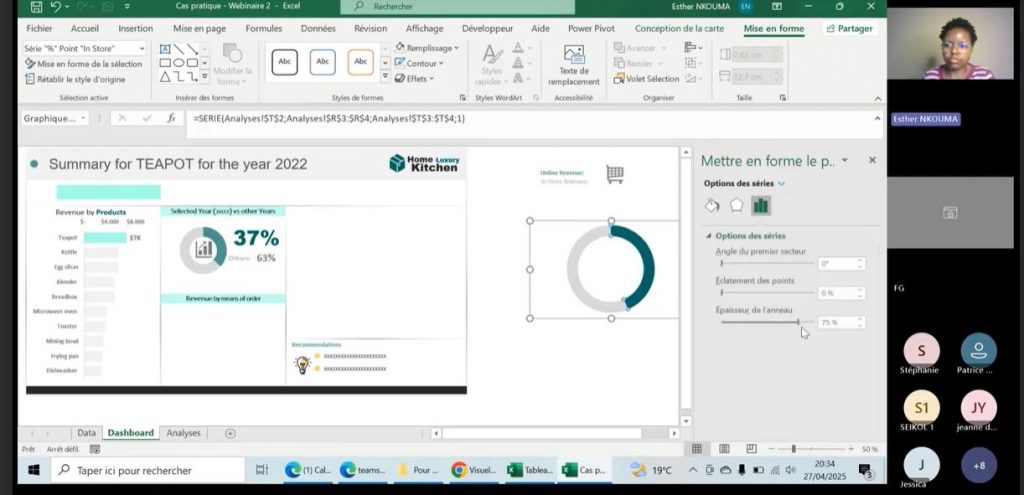Open Volet Sélection pane

[x=647, y=78]
